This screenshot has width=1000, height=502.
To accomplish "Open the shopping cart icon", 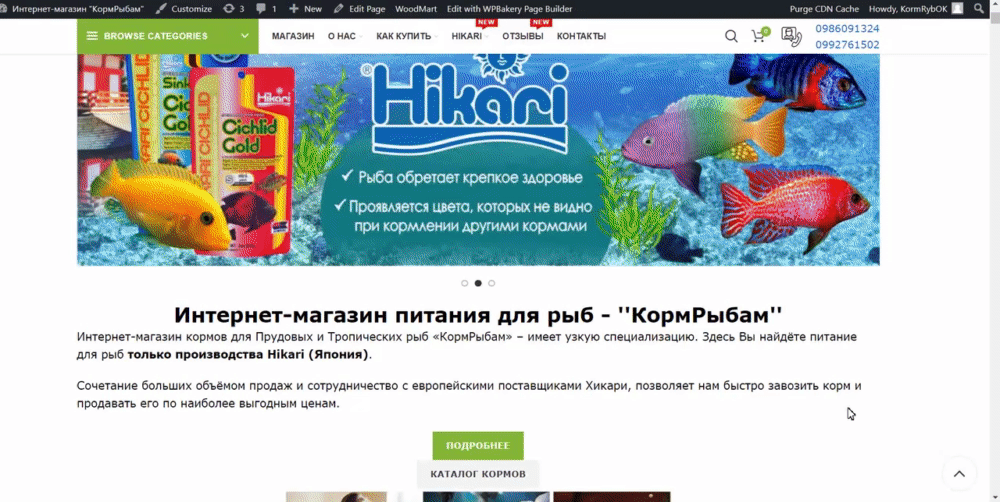I will point(759,36).
